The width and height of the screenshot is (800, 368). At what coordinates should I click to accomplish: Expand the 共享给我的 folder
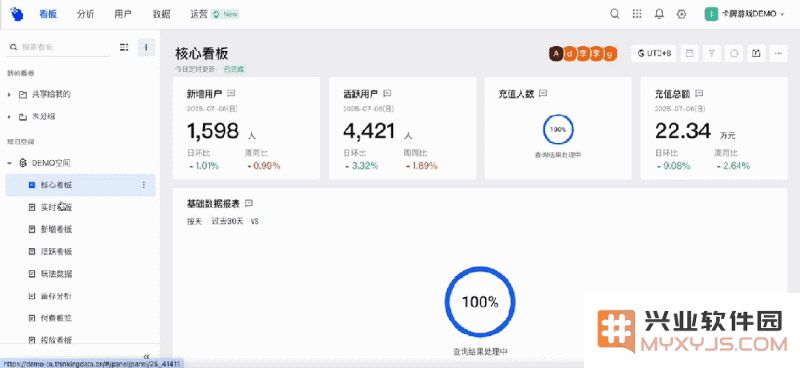click(x=9, y=94)
